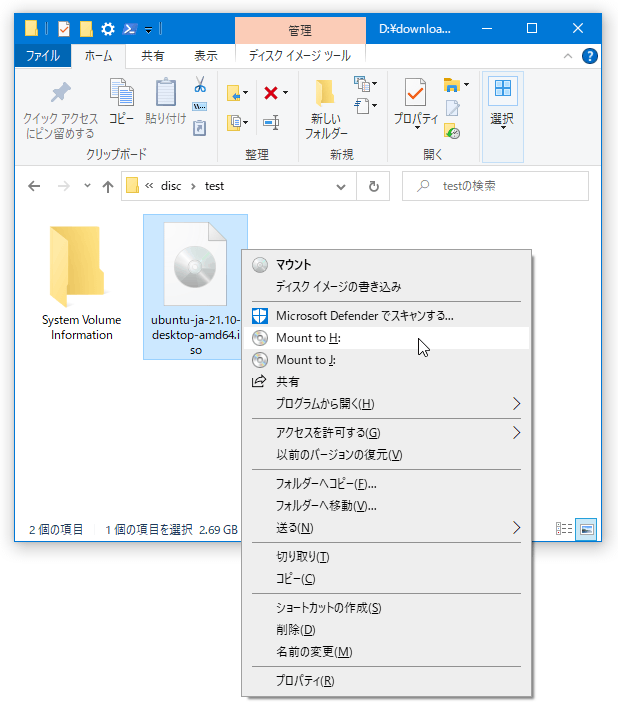Click the Paste shortcut icon
618x708 pixels.
(x=200, y=128)
